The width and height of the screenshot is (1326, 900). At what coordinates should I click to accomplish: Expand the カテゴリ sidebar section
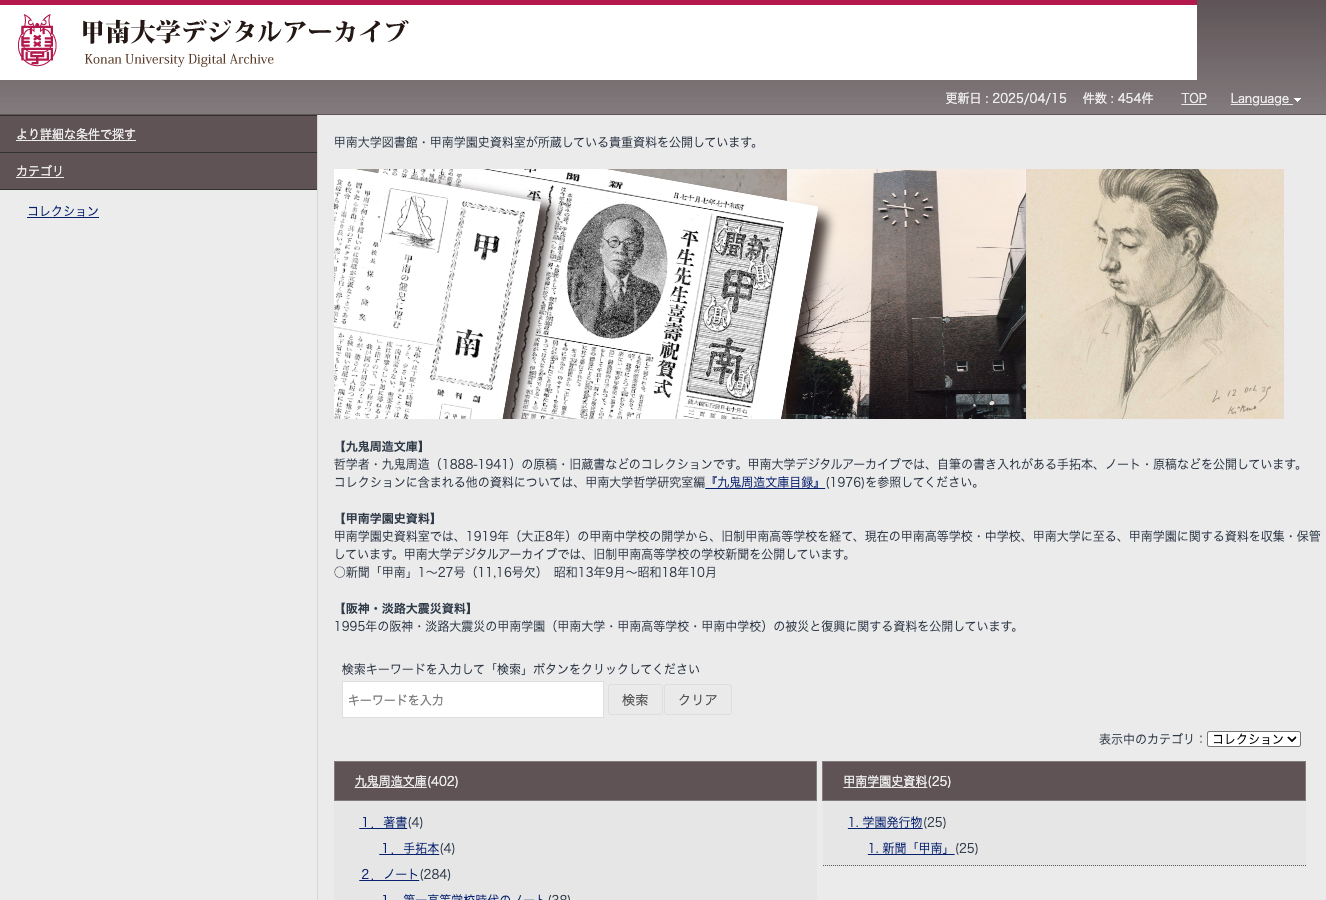point(40,171)
